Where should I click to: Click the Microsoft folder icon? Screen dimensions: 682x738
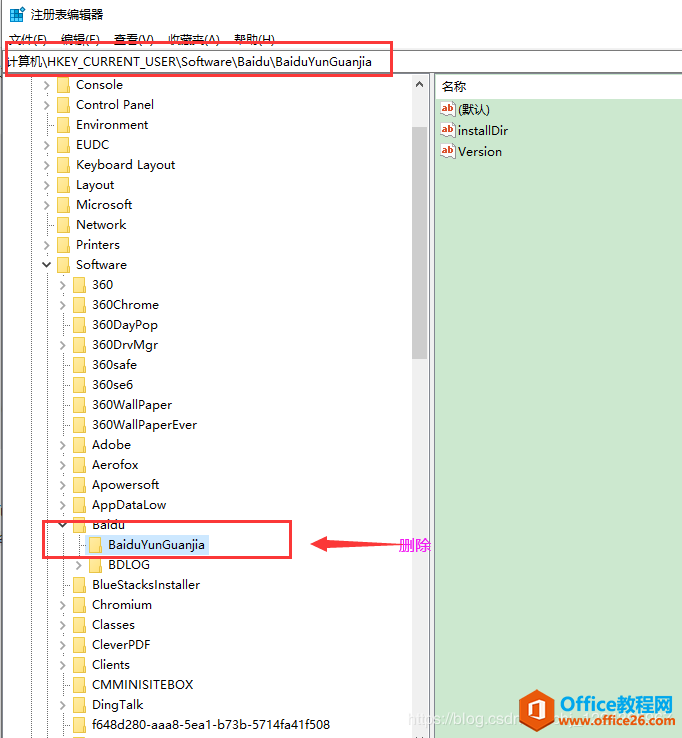pos(64,205)
